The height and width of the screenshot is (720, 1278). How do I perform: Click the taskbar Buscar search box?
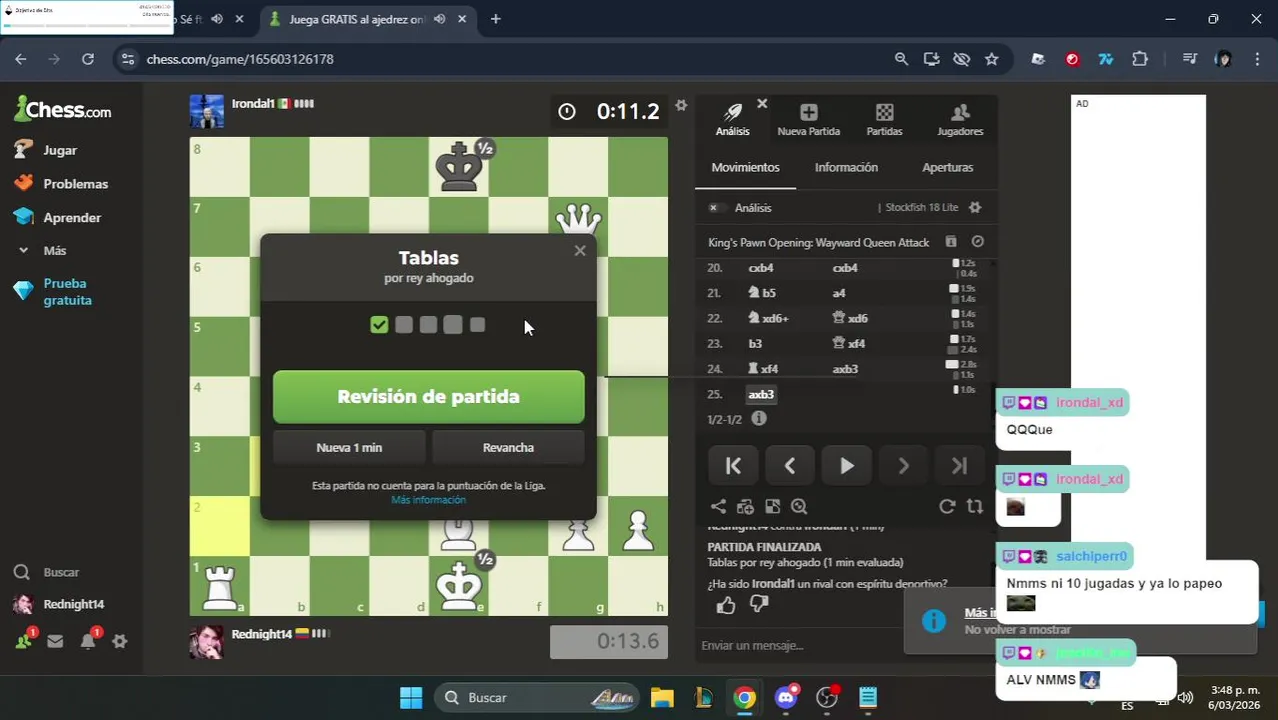[535, 697]
